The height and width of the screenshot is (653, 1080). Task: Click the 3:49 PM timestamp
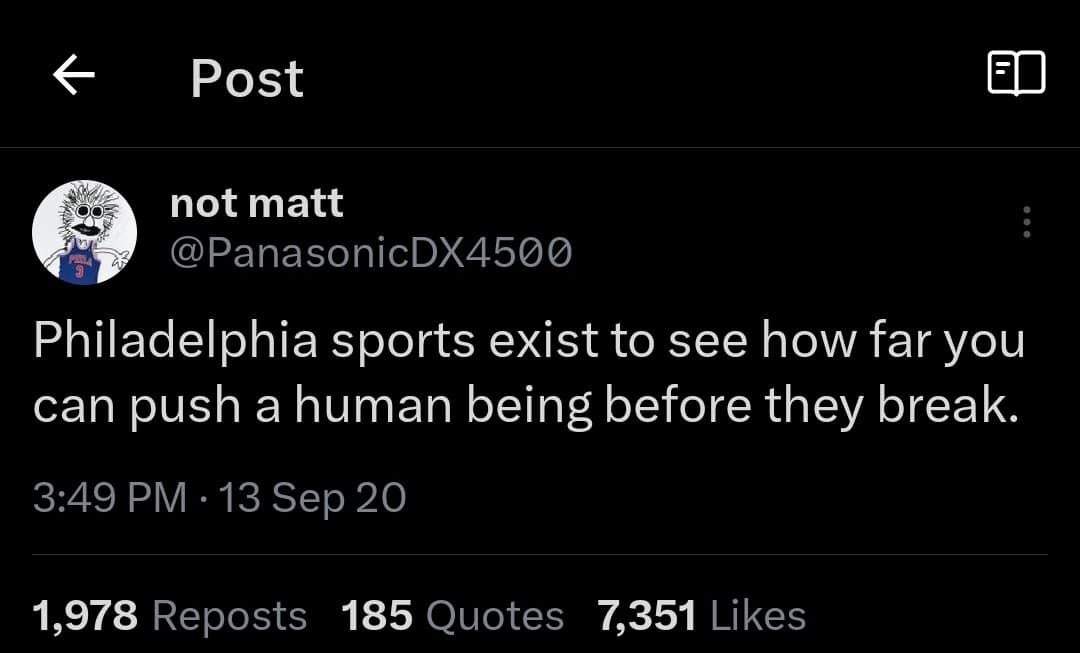click(110, 497)
